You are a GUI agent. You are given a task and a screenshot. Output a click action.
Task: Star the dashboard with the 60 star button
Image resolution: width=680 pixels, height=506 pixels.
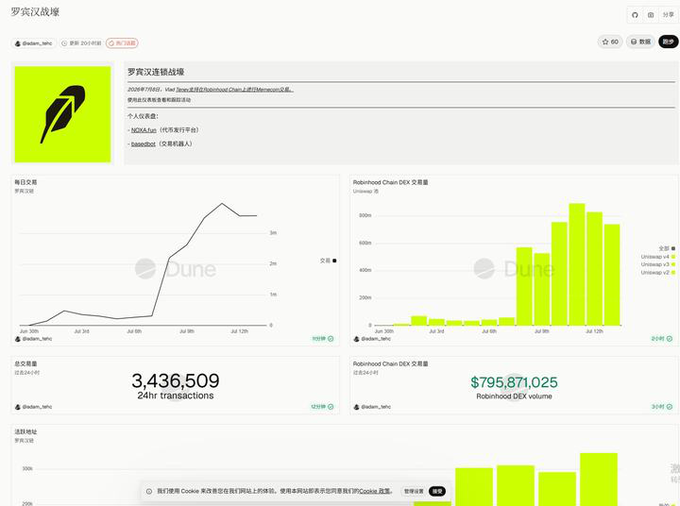click(610, 42)
